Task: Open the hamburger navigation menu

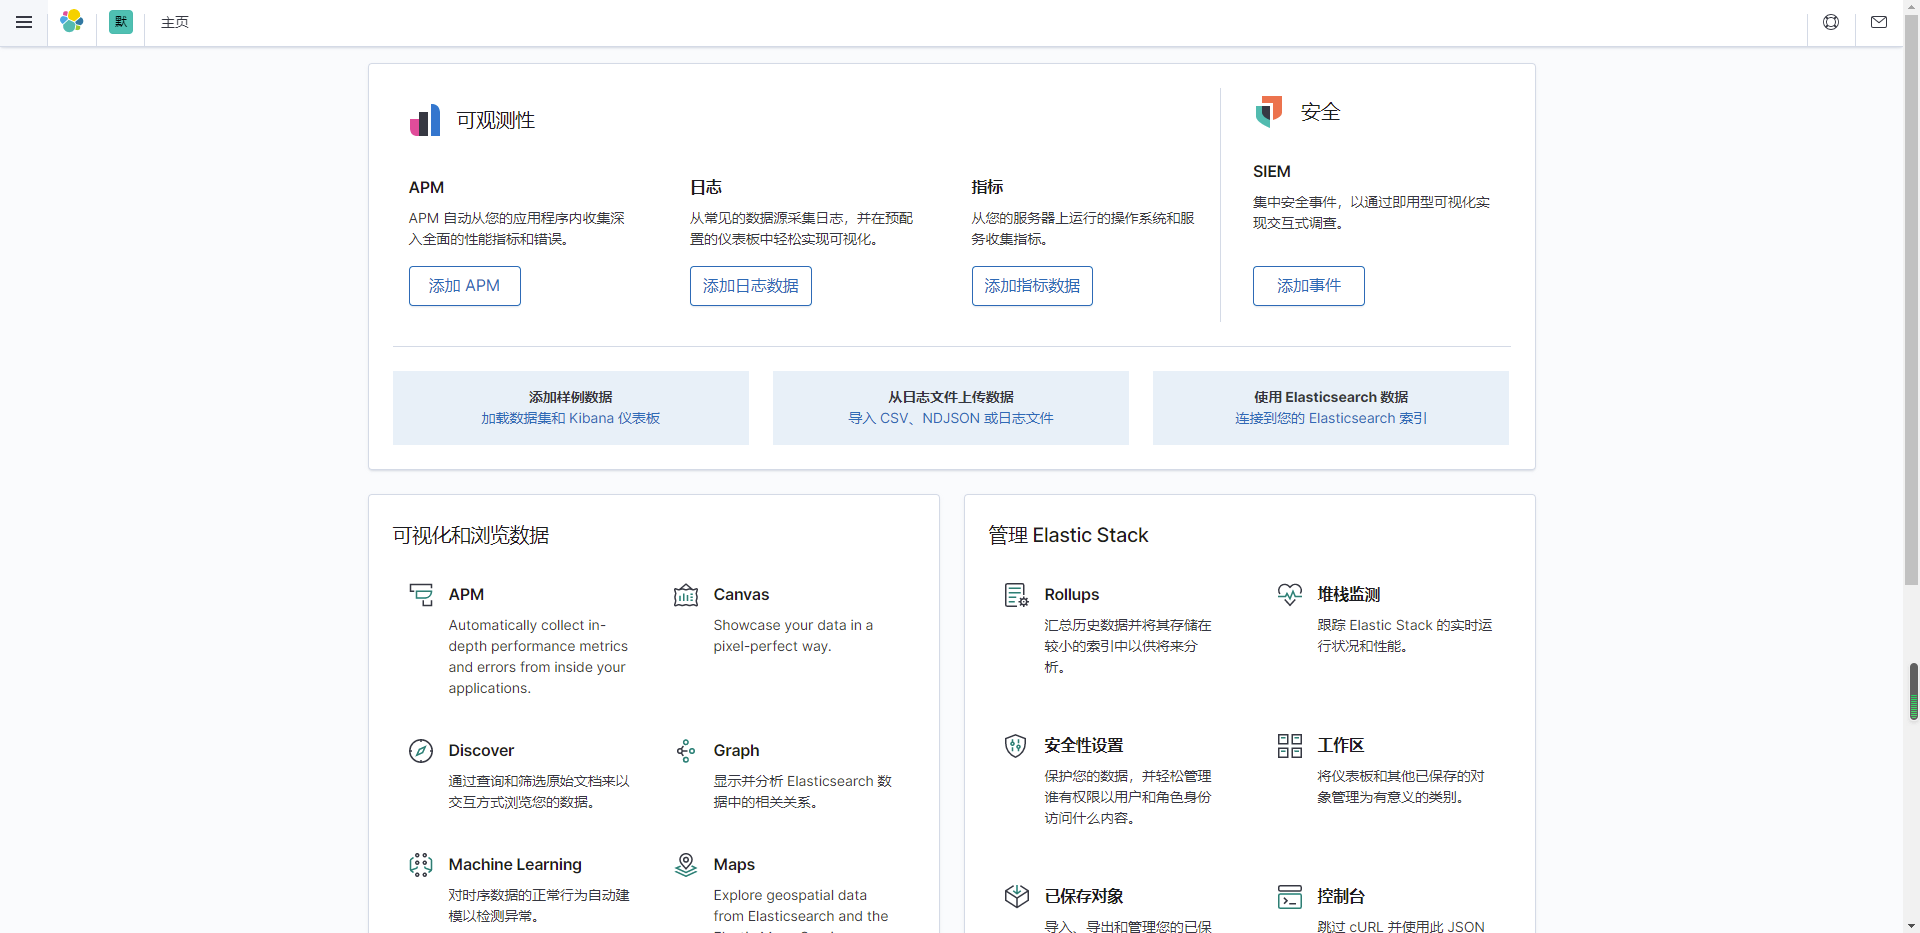Action: [x=24, y=22]
